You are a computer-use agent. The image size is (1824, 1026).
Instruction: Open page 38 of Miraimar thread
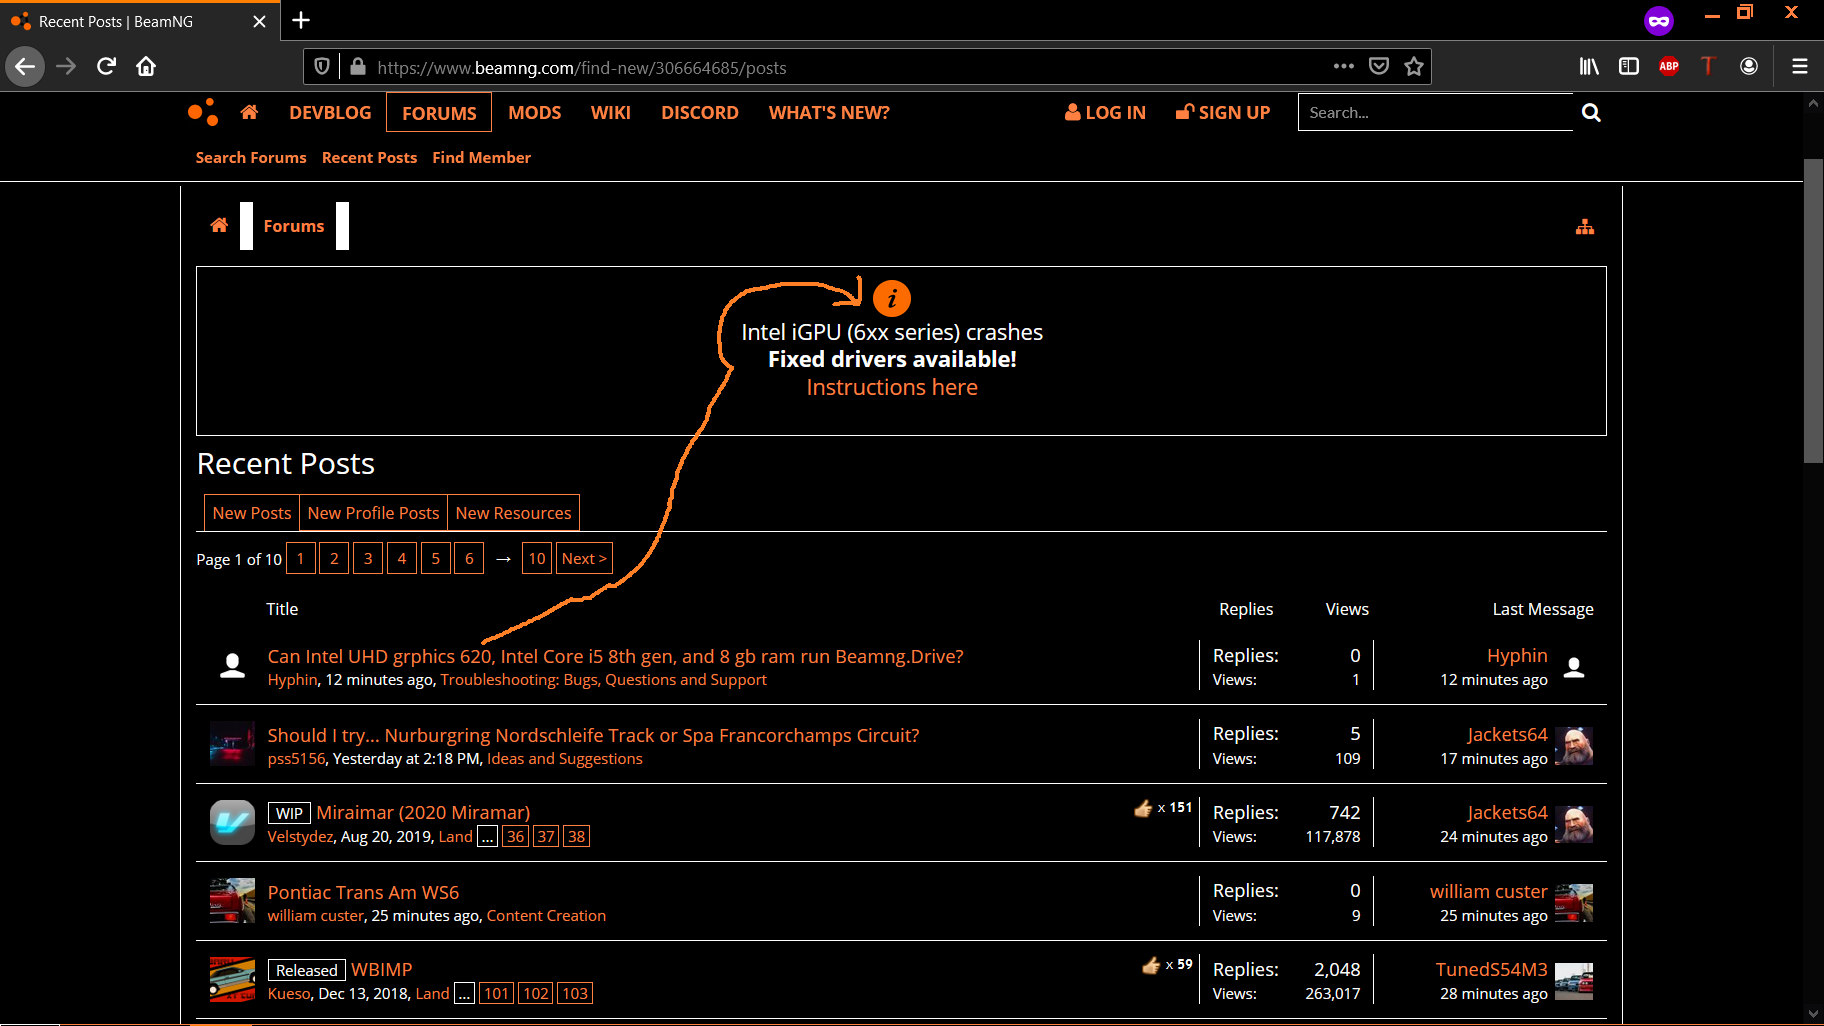point(577,837)
